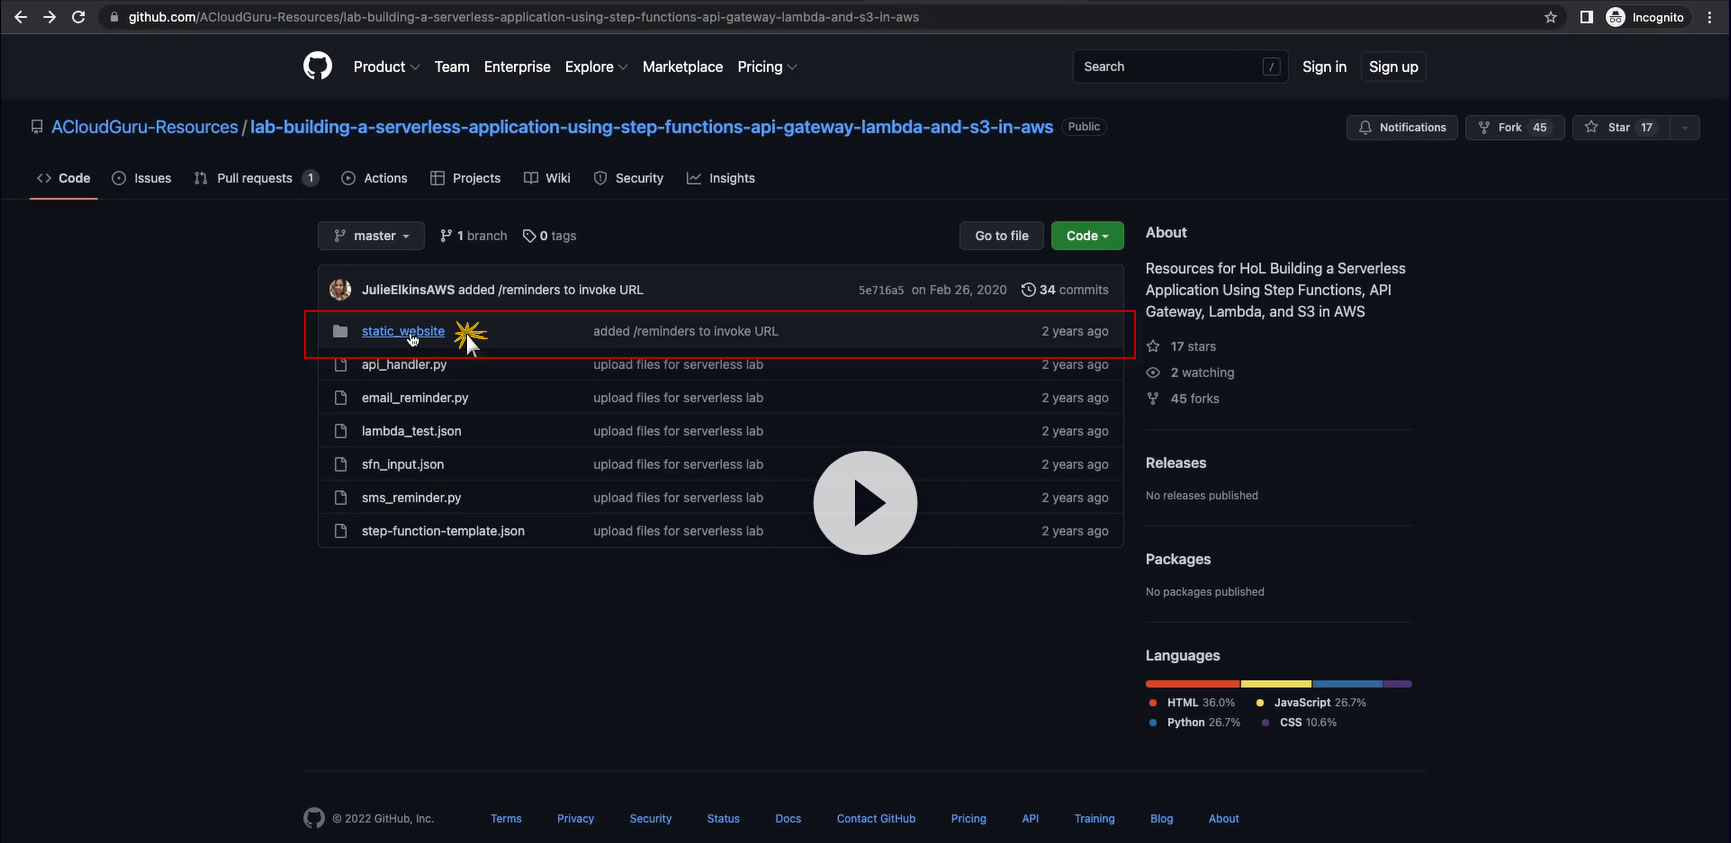Star the repository
This screenshot has height=843, width=1731.
[x=1622, y=127]
